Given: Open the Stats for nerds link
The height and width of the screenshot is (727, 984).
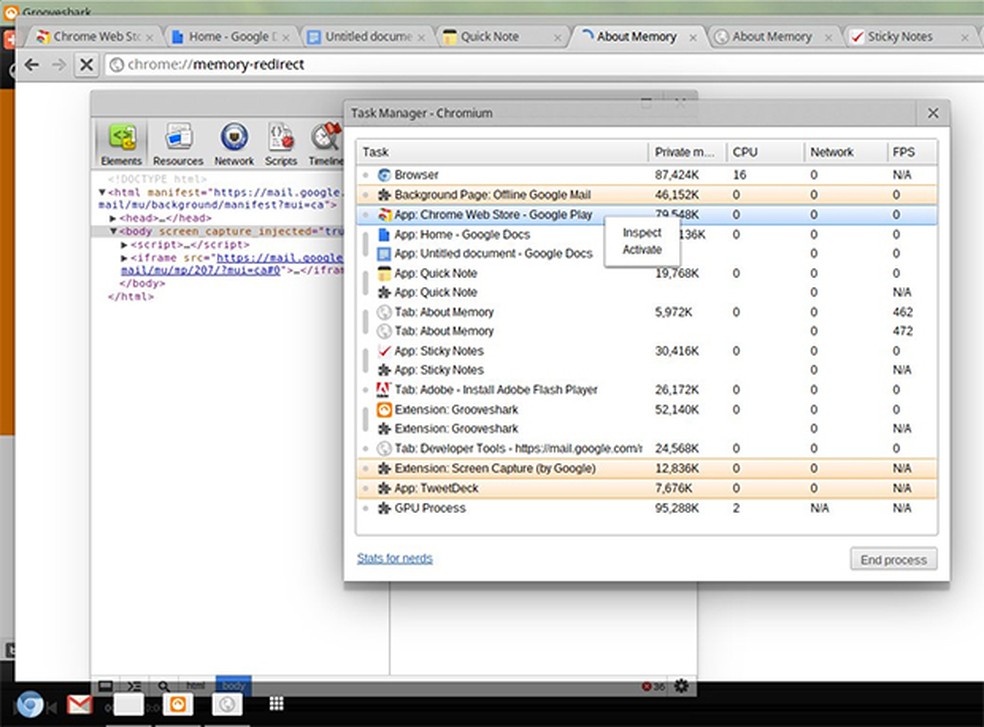Looking at the screenshot, I should (395, 558).
